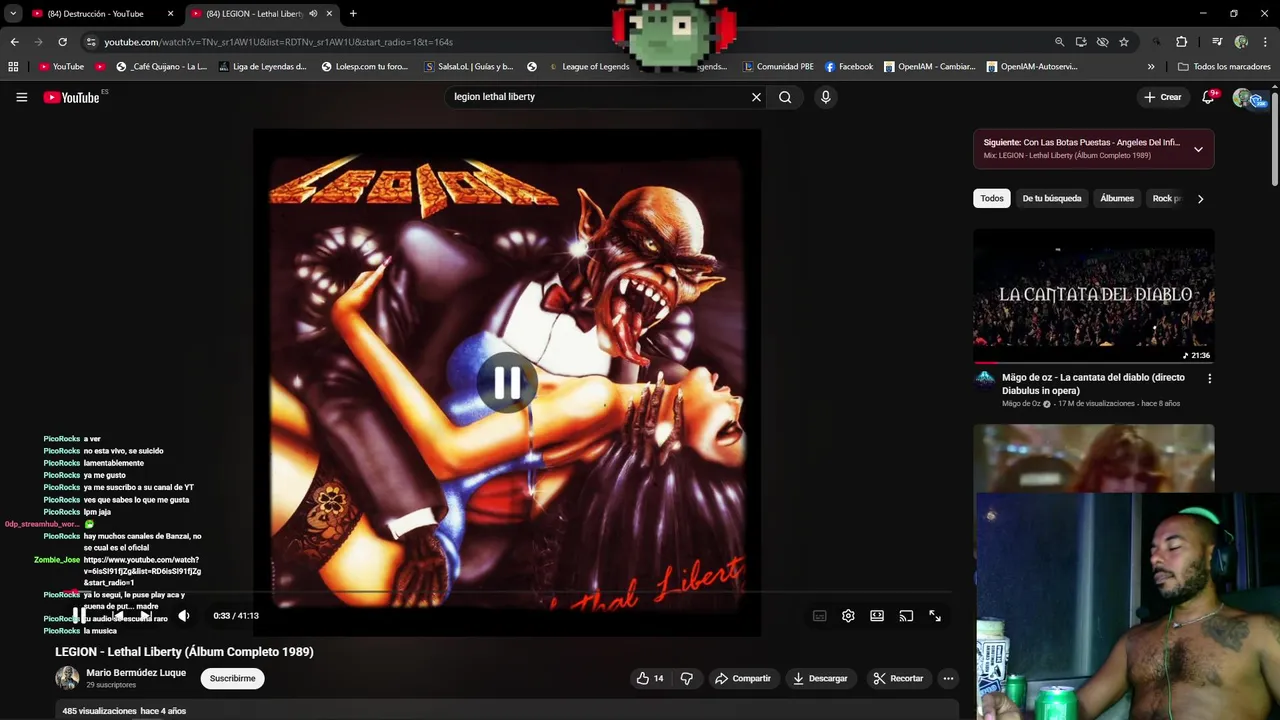Select the Todos filter chip
The width and height of the screenshot is (1280, 720).
point(992,198)
